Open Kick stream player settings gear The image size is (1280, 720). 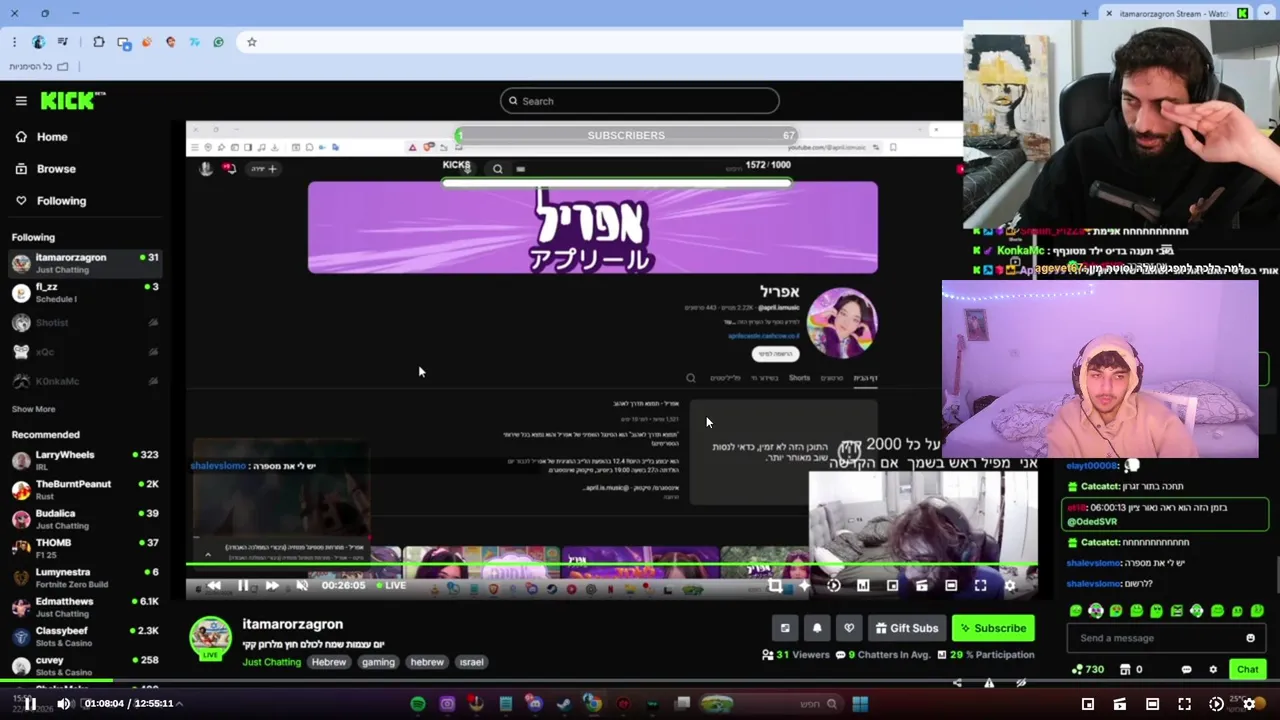pos(1009,586)
